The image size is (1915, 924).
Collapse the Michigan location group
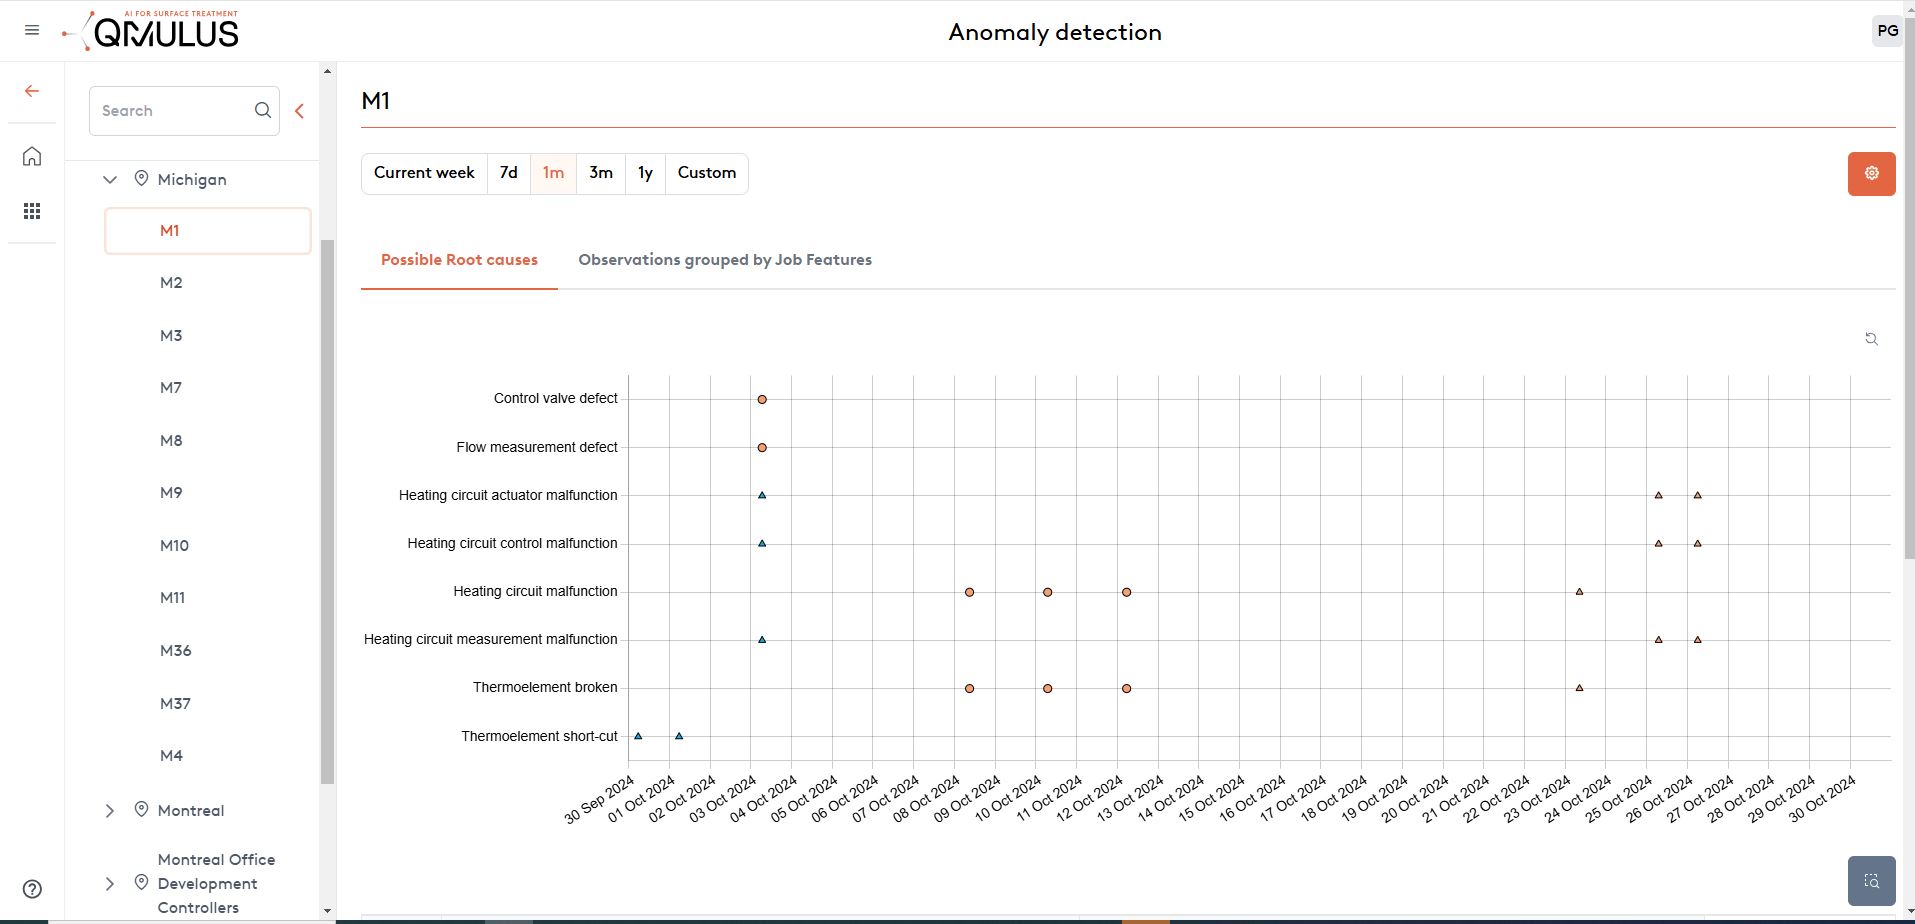click(x=110, y=180)
